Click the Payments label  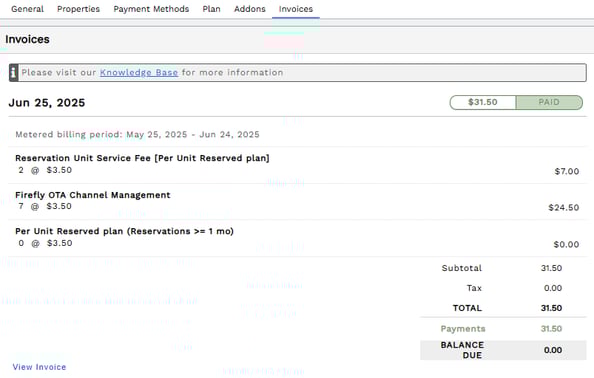click(463, 329)
